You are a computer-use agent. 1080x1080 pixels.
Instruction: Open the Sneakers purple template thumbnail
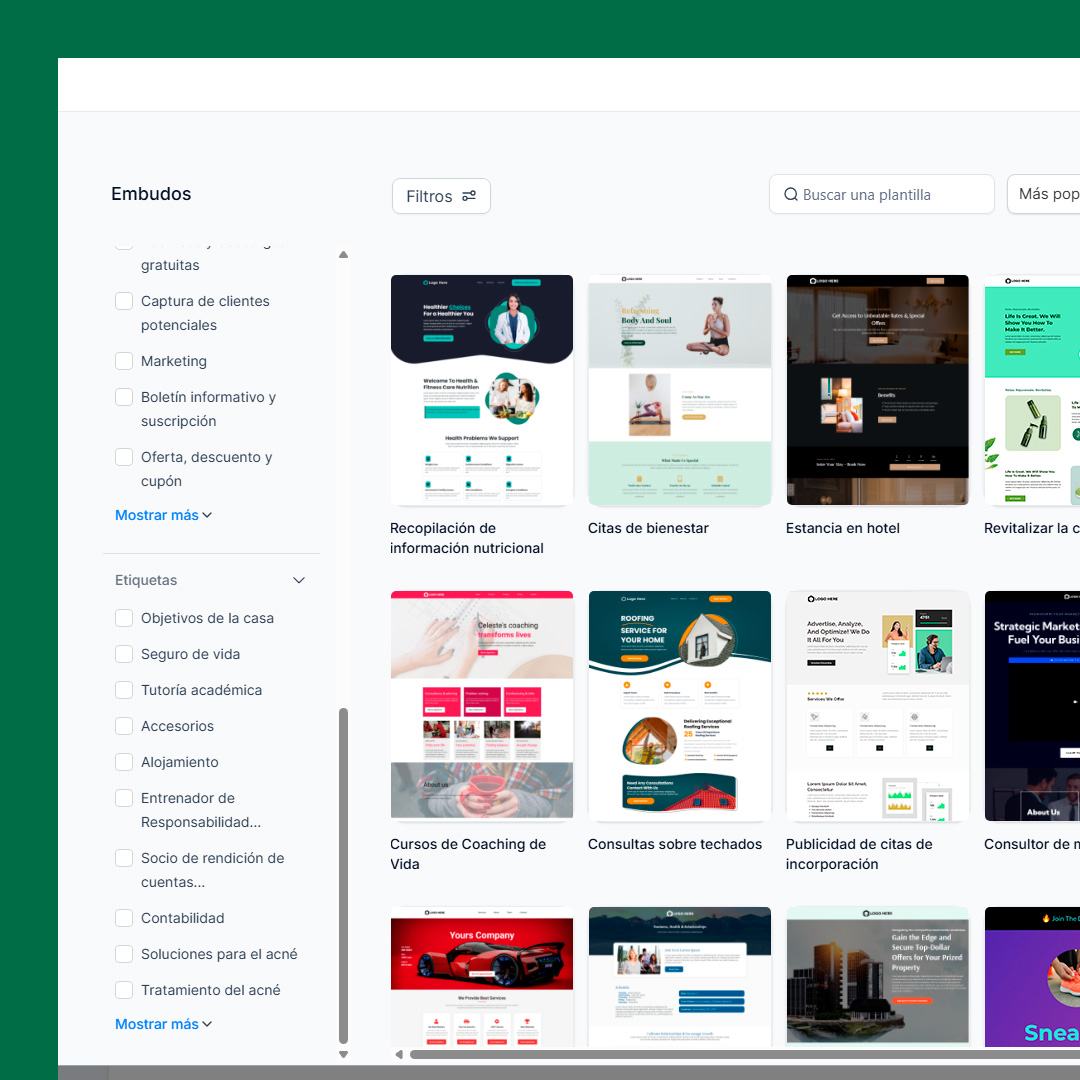(1032, 977)
